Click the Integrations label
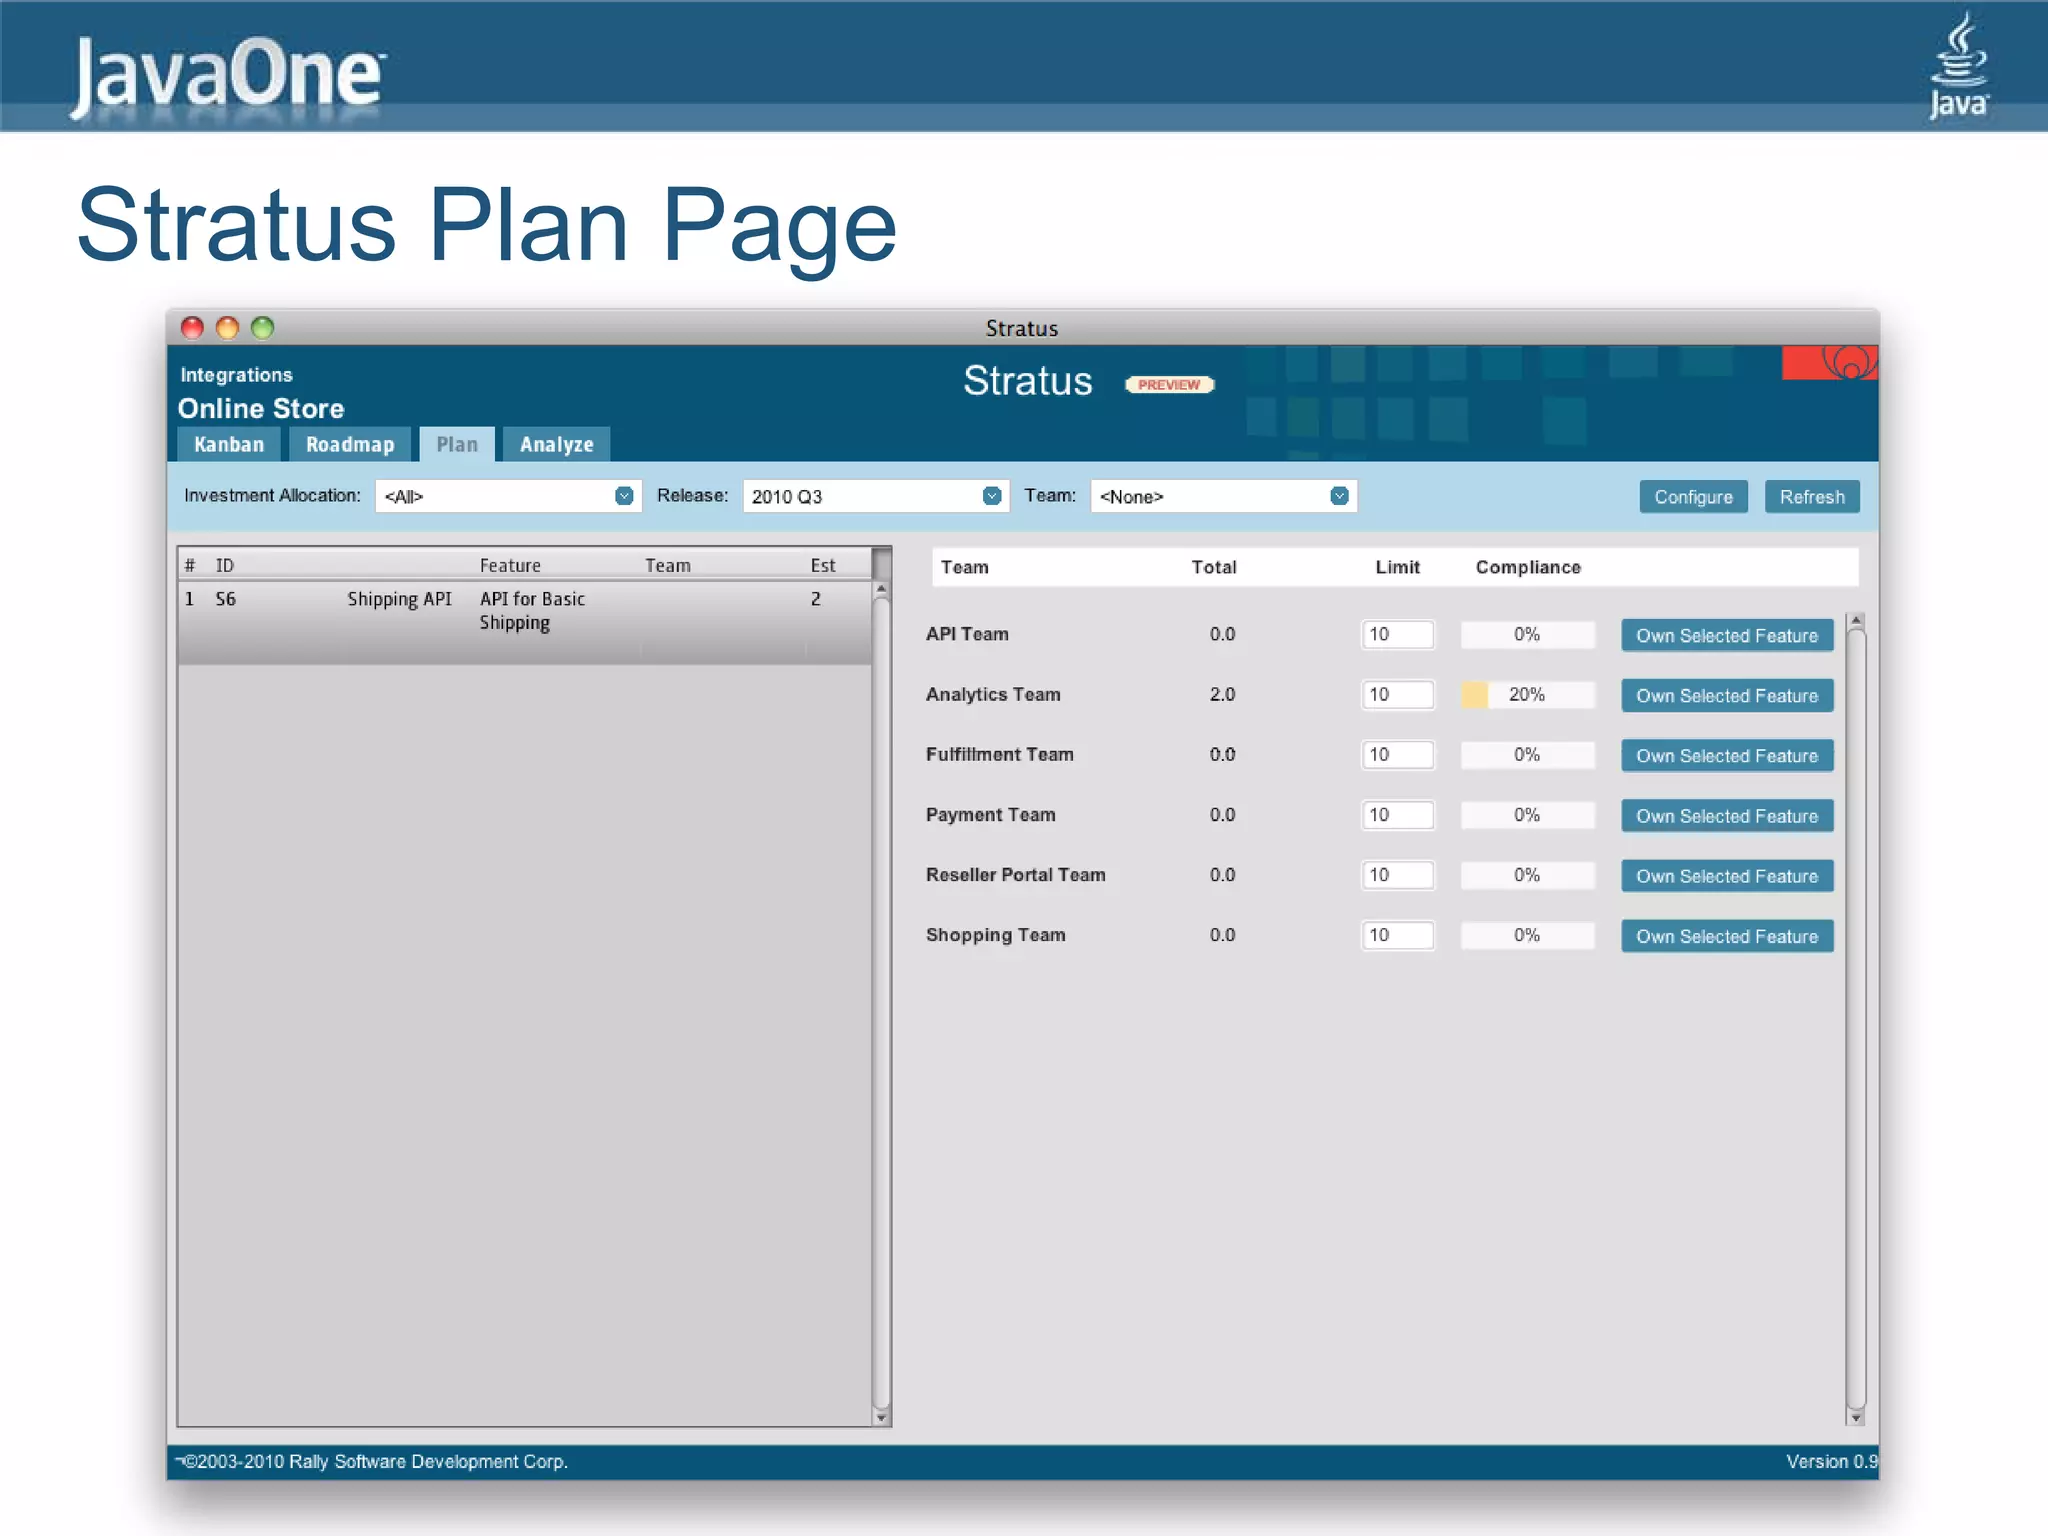The height and width of the screenshot is (1536, 2048). (x=236, y=375)
